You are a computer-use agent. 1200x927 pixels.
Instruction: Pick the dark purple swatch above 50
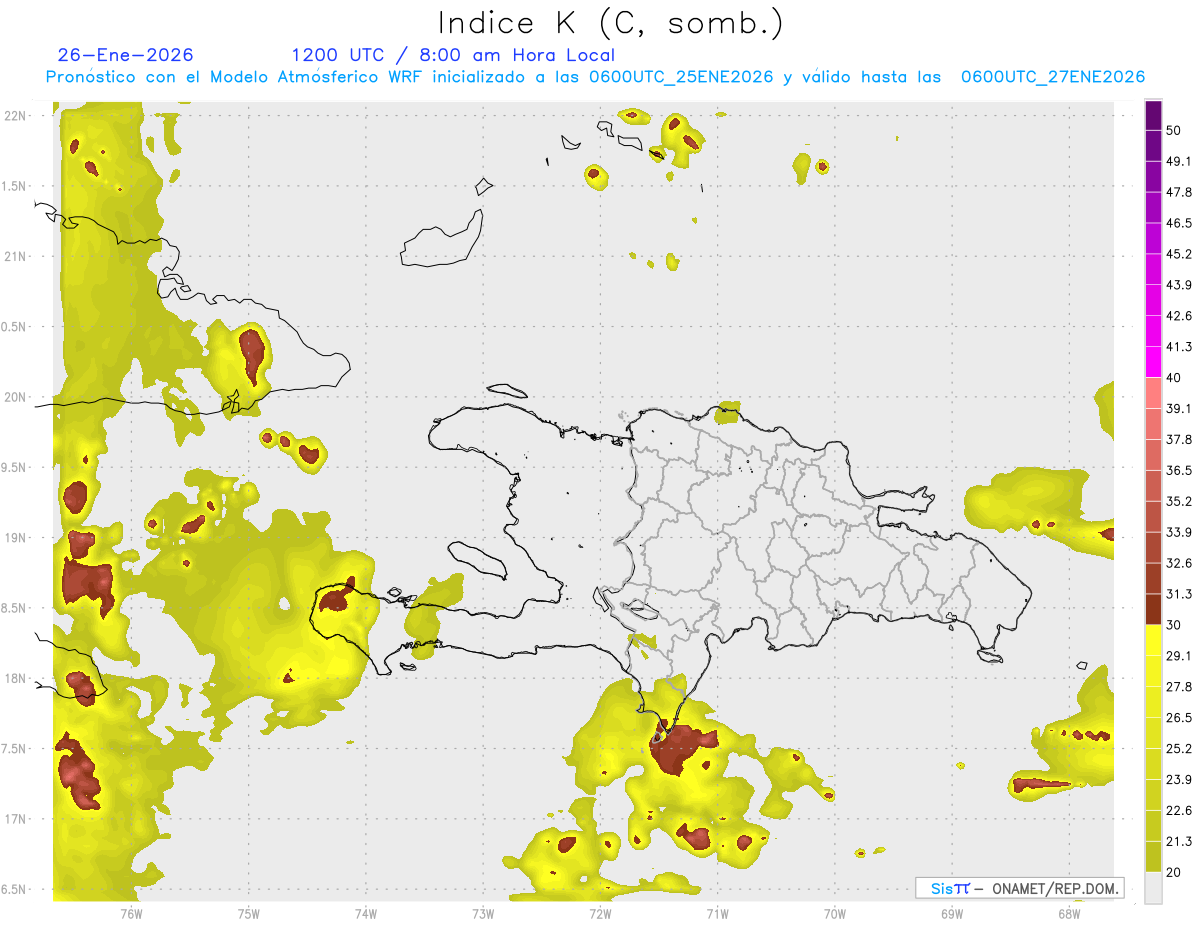click(x=1154, y=116)
